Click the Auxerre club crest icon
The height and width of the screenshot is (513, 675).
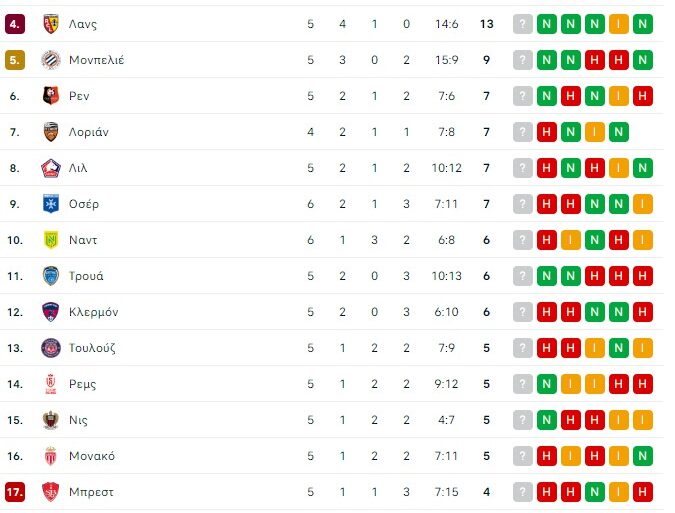pyautogui.click(x=51, y=204)
